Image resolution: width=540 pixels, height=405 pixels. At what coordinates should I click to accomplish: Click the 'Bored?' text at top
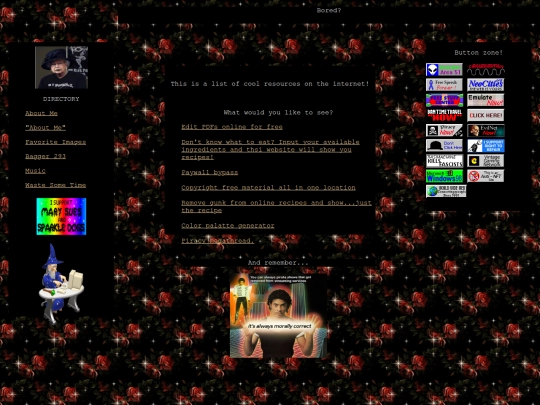point(329,10)
